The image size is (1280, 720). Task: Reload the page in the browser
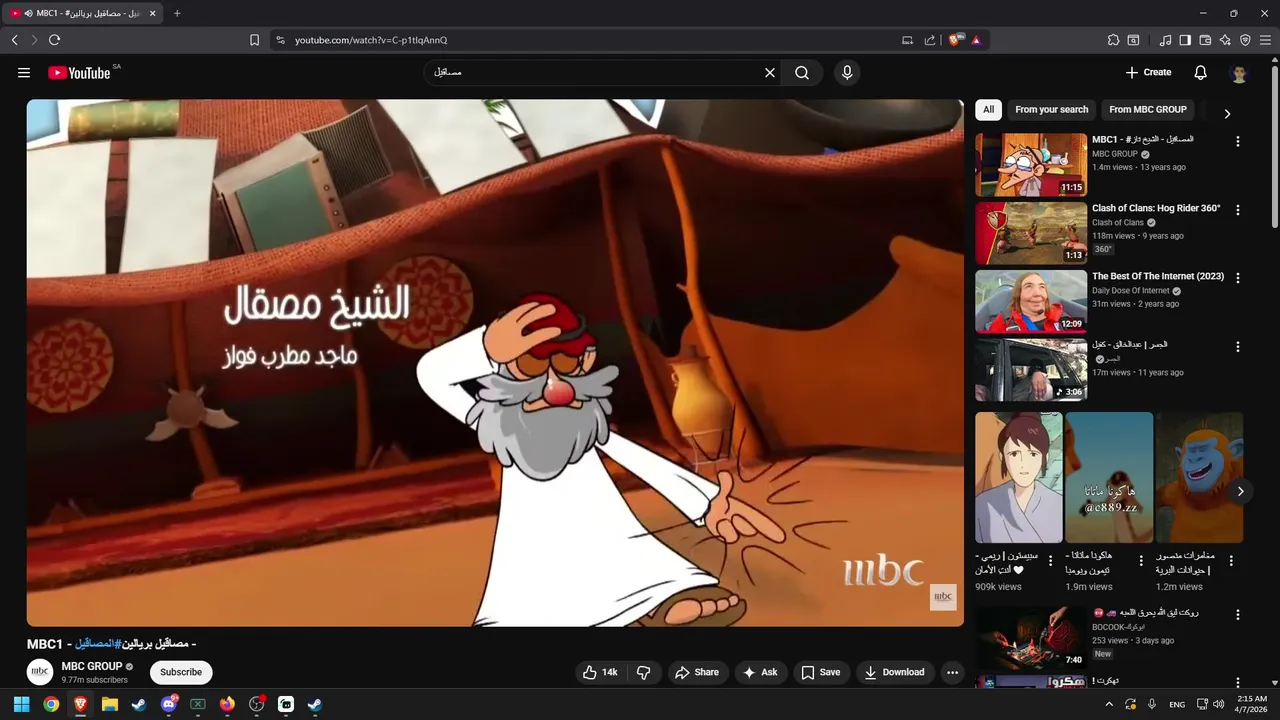(x=54, y=40)
